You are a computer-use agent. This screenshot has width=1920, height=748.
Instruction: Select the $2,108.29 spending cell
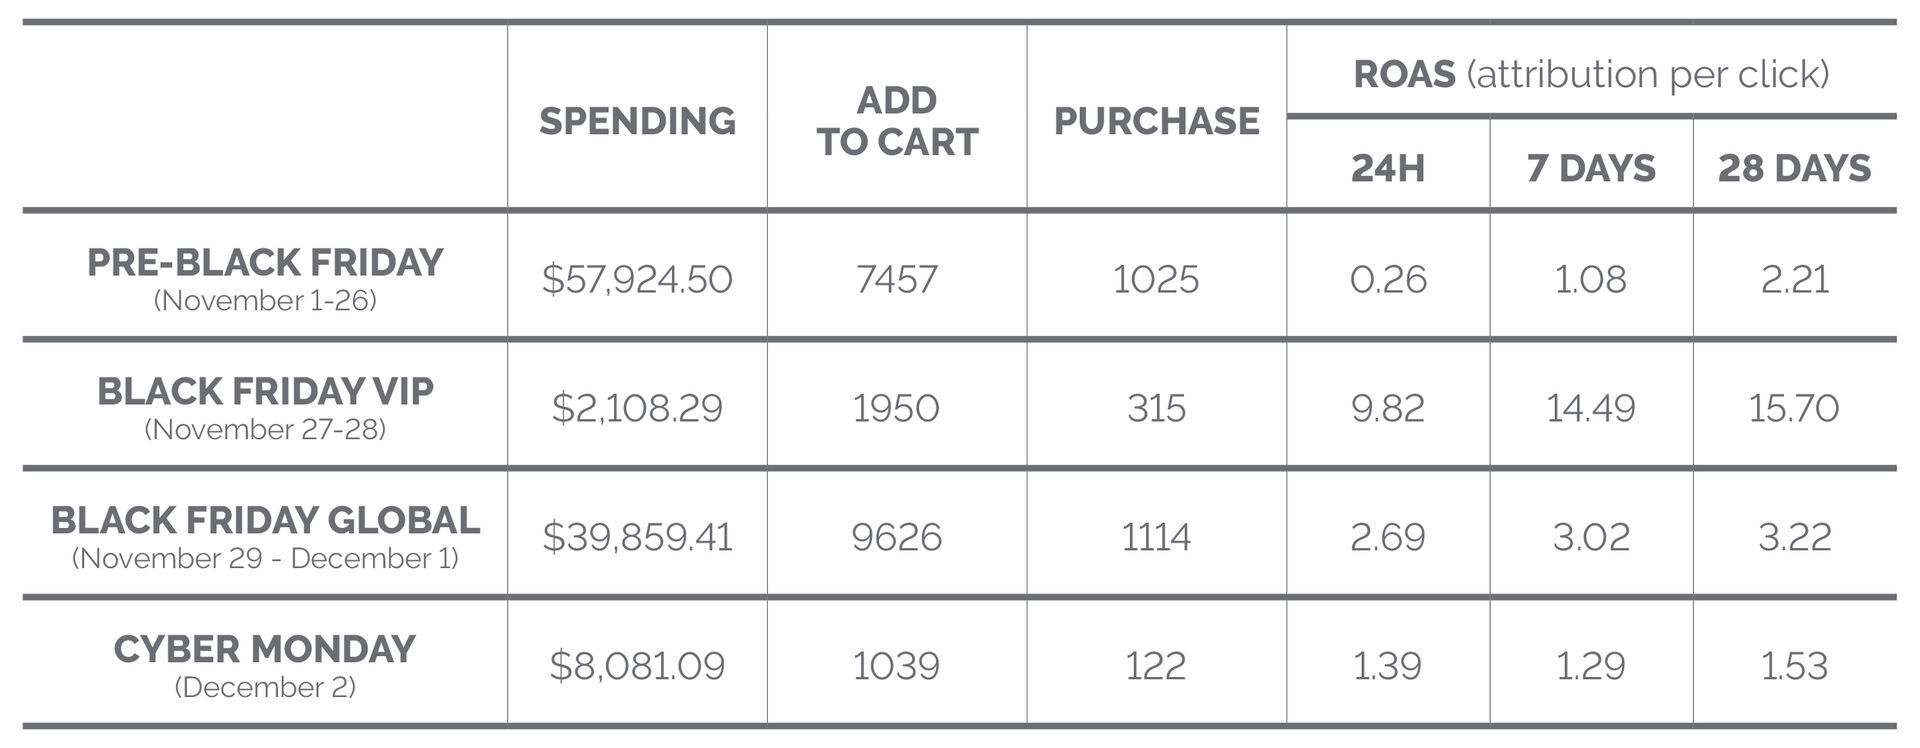637,408
